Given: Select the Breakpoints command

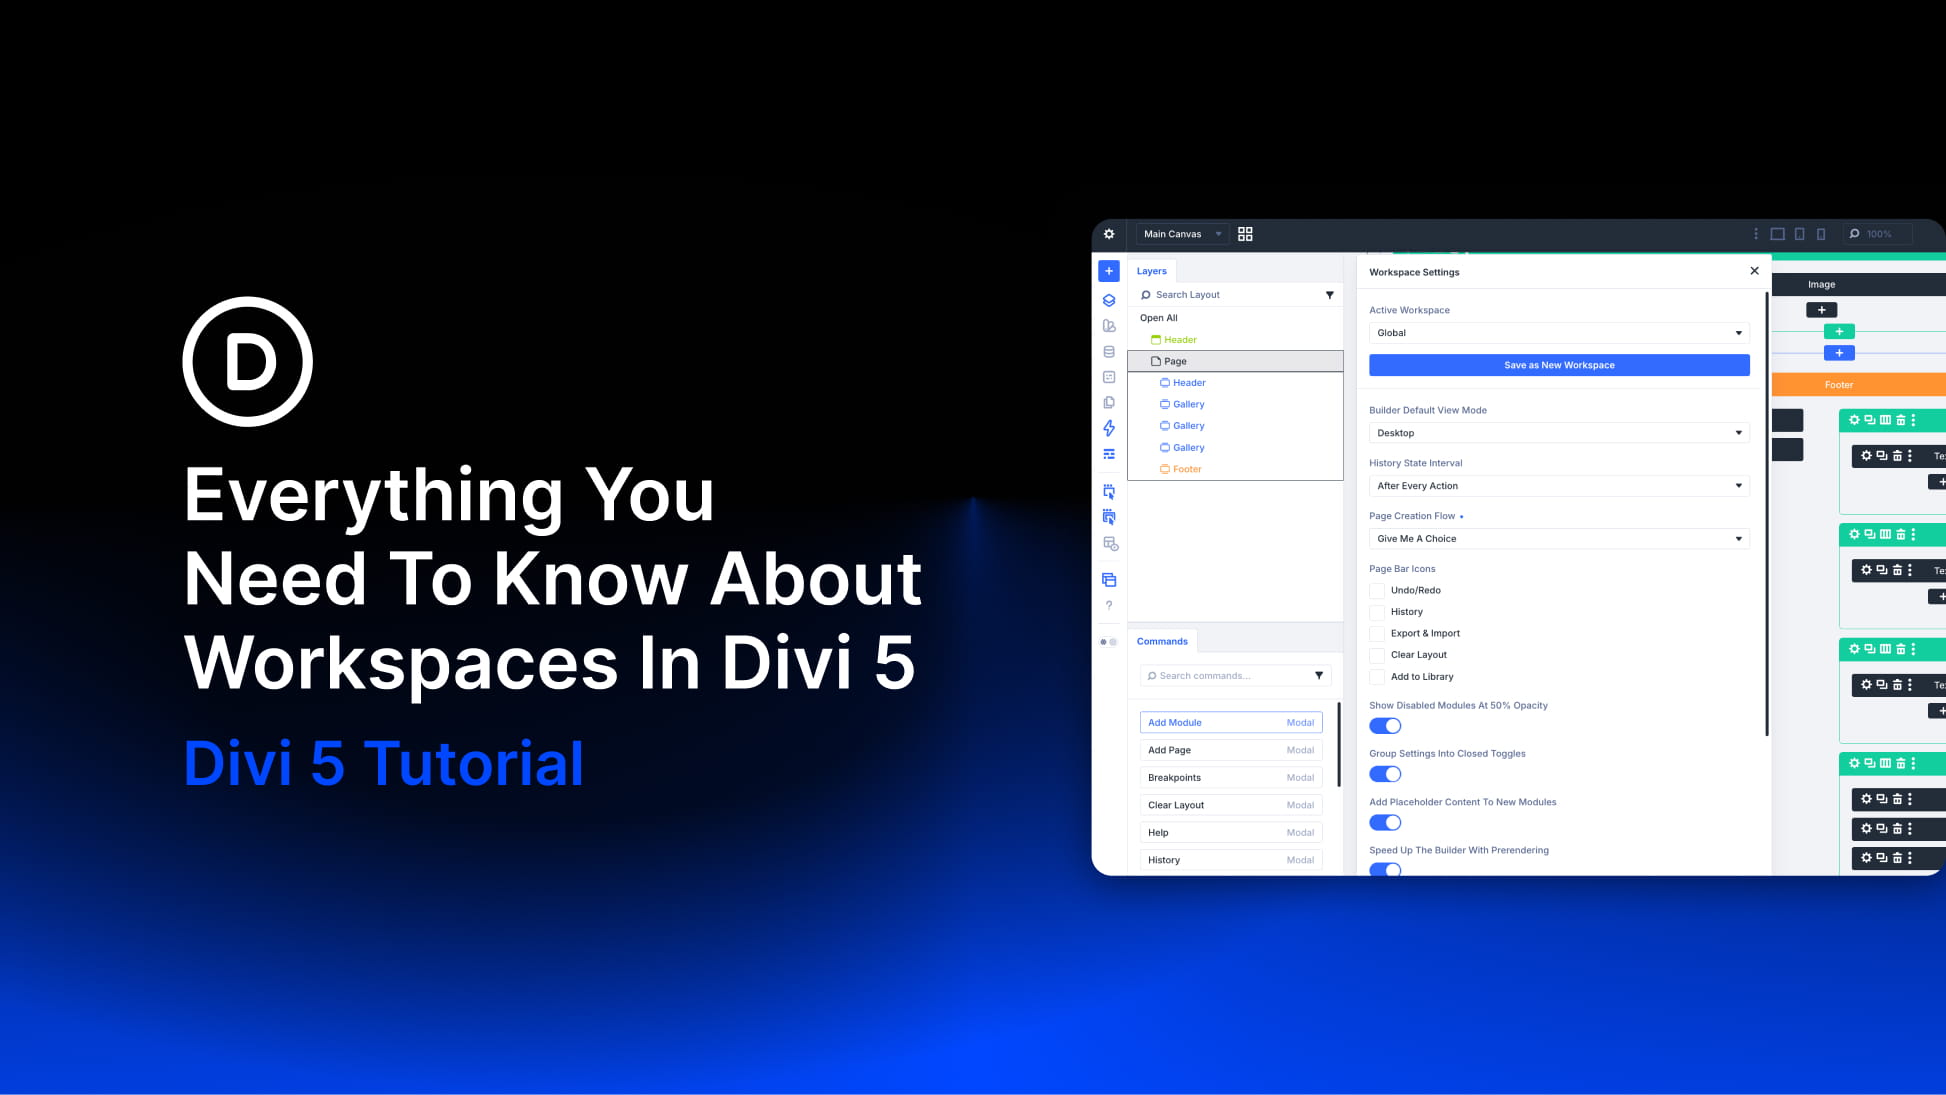Looking at the screenshot, I should coord(1231,777).
